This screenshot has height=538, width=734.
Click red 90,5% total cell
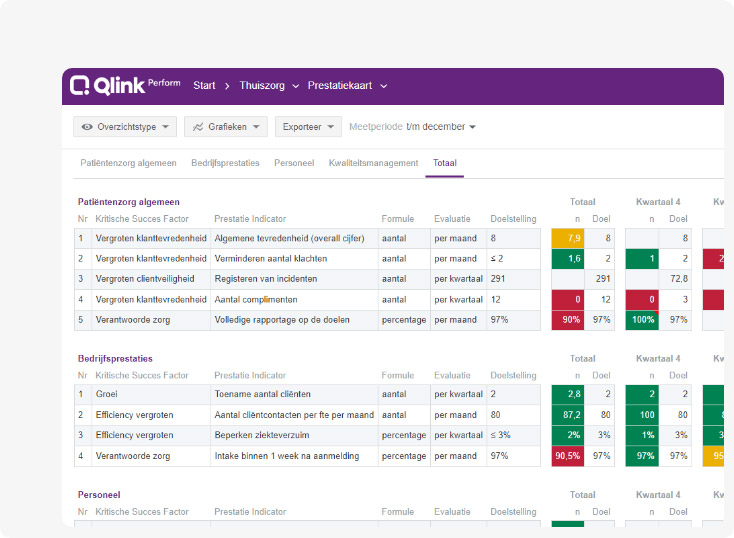tap(568, 456)
